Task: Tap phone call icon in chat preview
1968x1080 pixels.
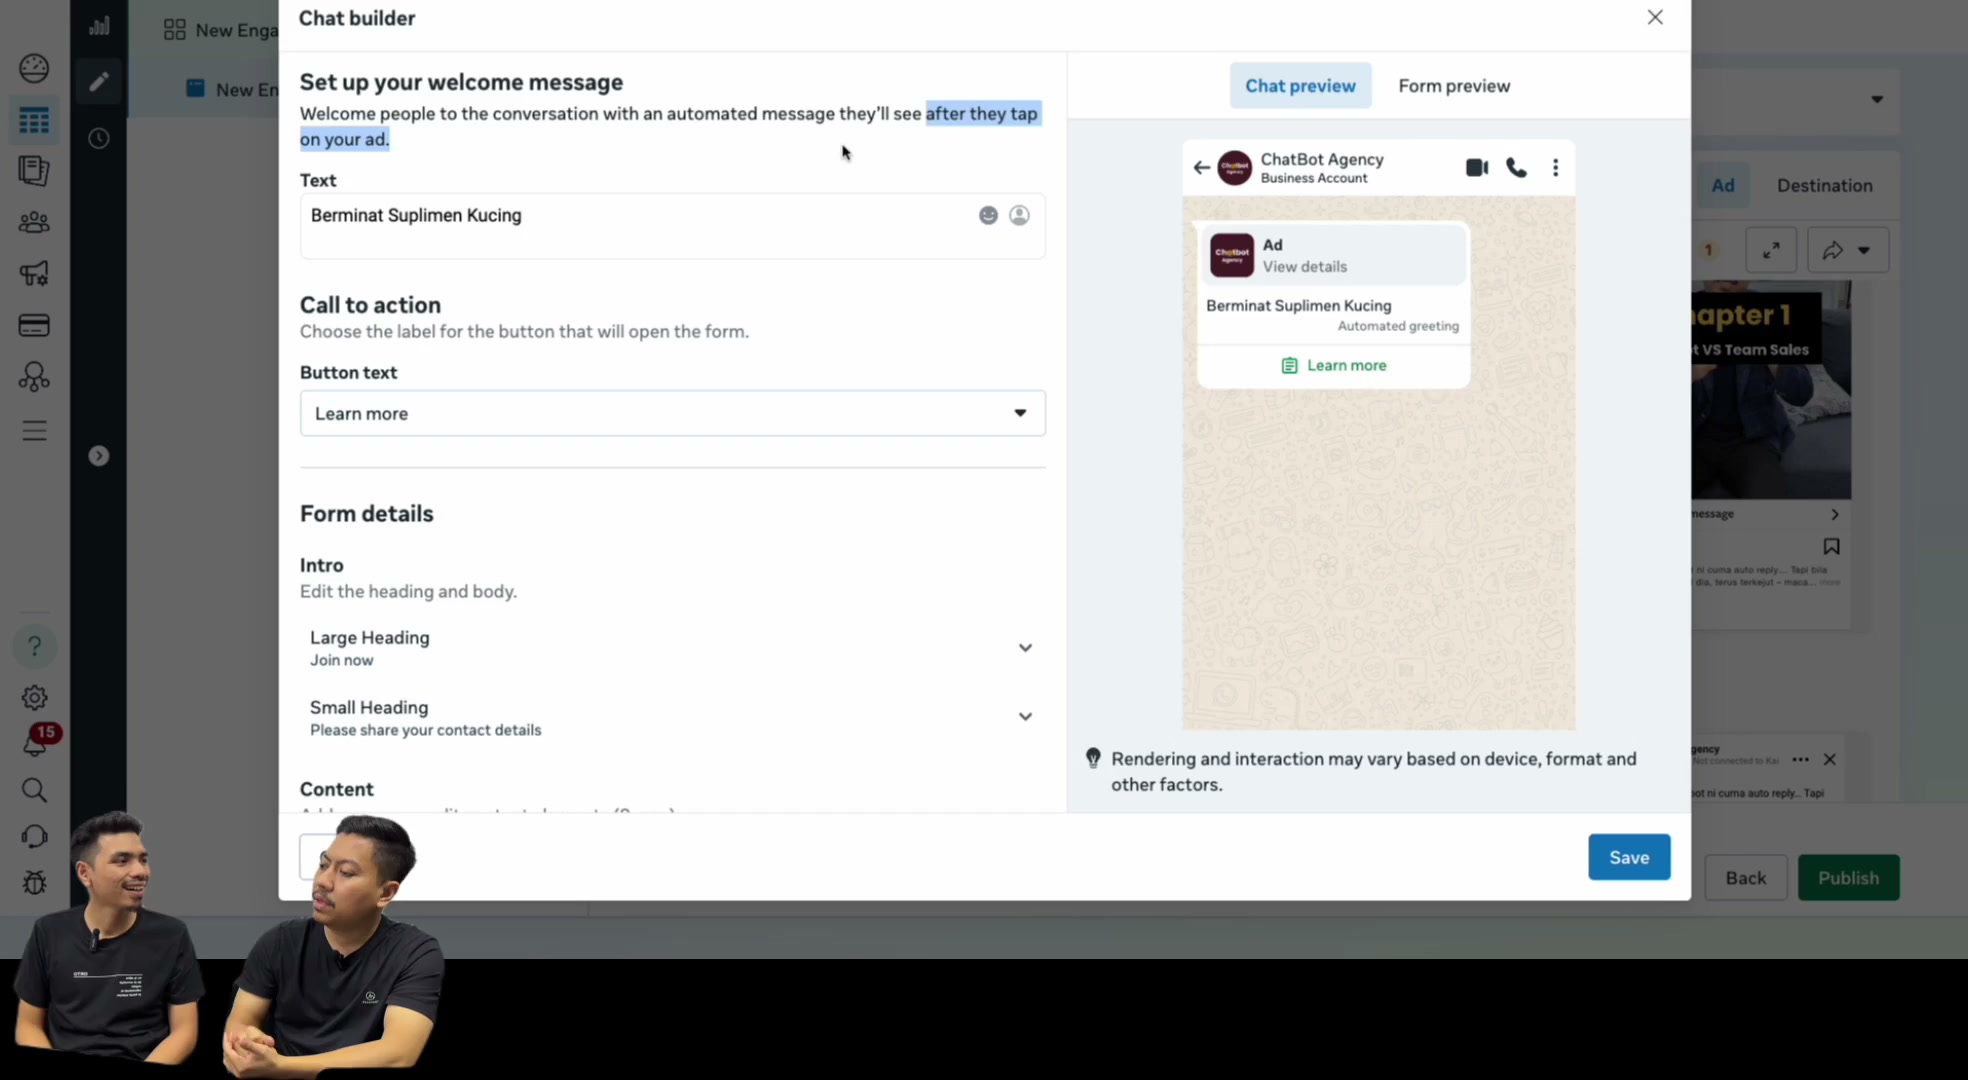Action: pyautogui.click(x=1516, y=167)
